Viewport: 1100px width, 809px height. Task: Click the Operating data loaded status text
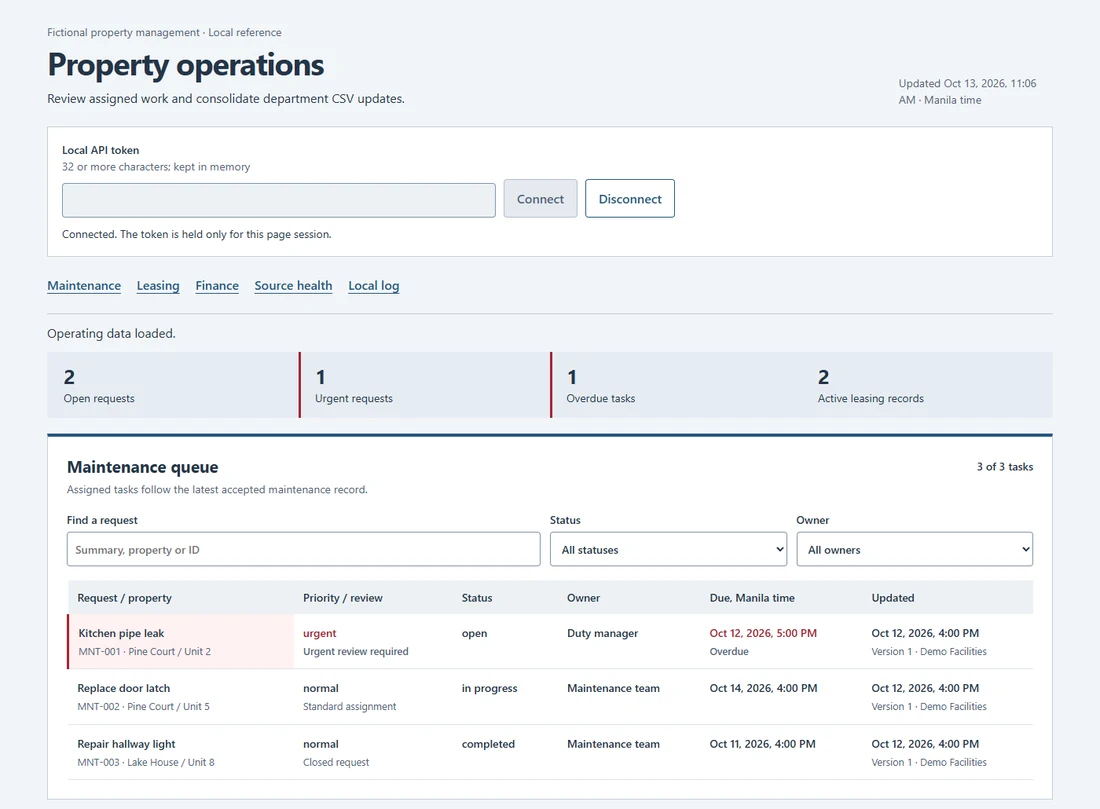click(112, 333)
